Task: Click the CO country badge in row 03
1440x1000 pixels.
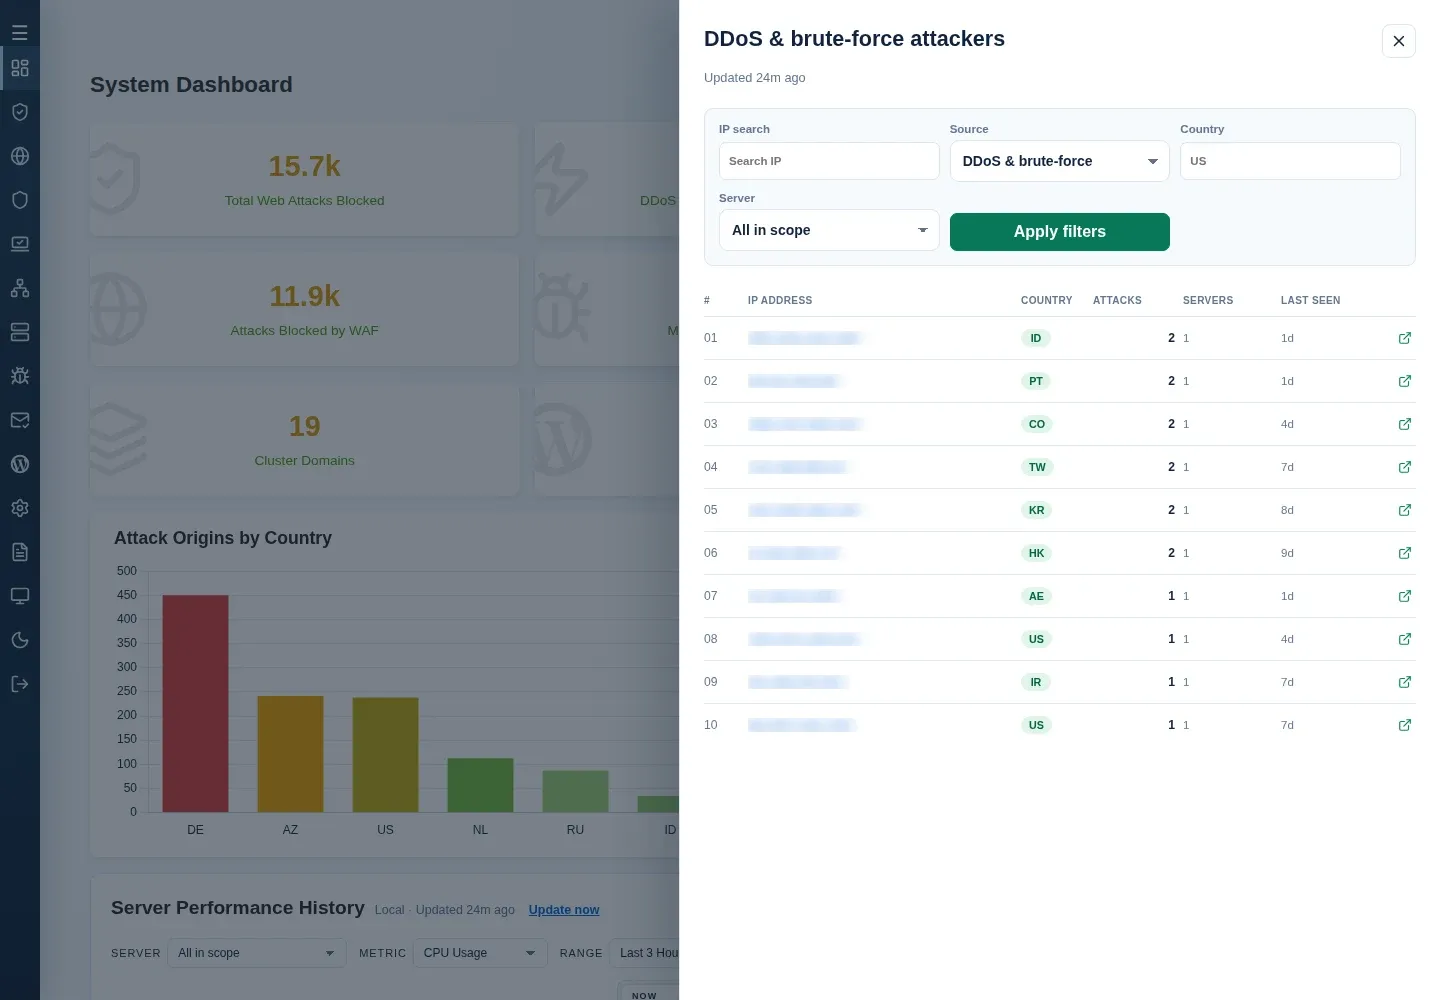Action: click(1037, 424)
